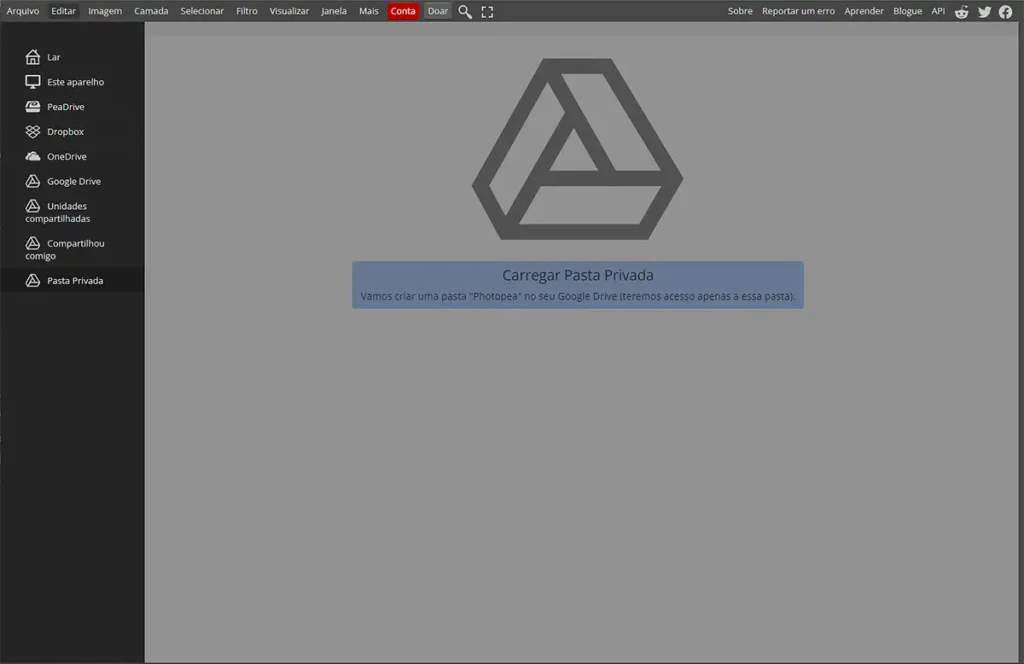Open the Sobre link
Image resolution: width=1024 pixels, height=664 pixels.
coord(740,11)
